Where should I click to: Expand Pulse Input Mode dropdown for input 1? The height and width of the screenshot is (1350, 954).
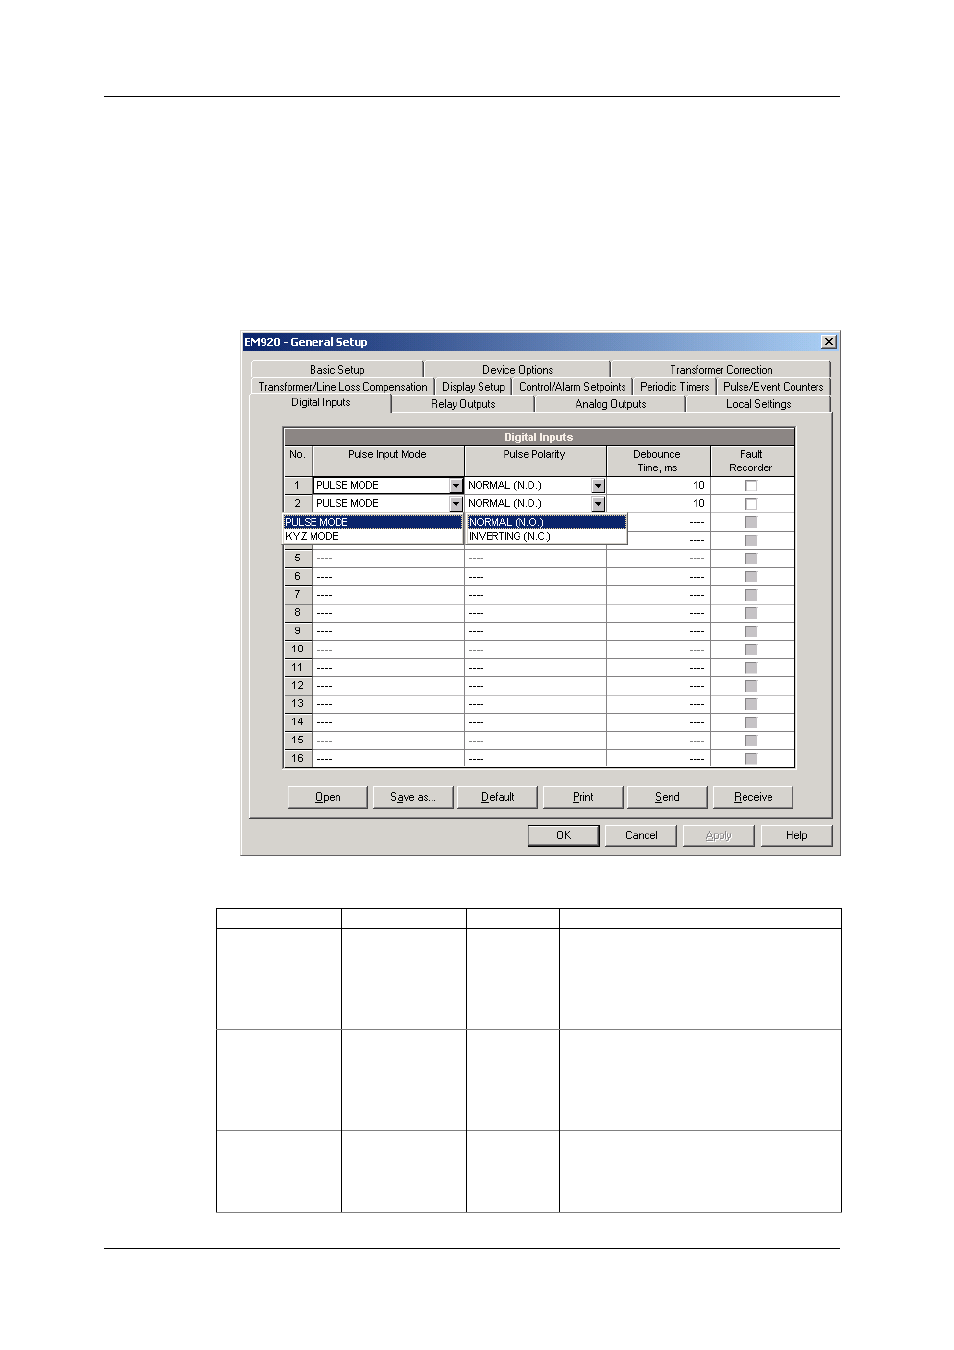pyautogui.click(x=456, y=486)
